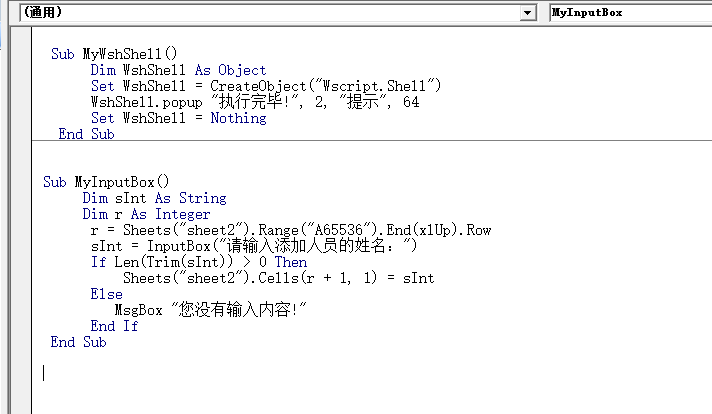Click the line "Set WshShell = Nothing"
Screen dimensions: 712x414
178,118
